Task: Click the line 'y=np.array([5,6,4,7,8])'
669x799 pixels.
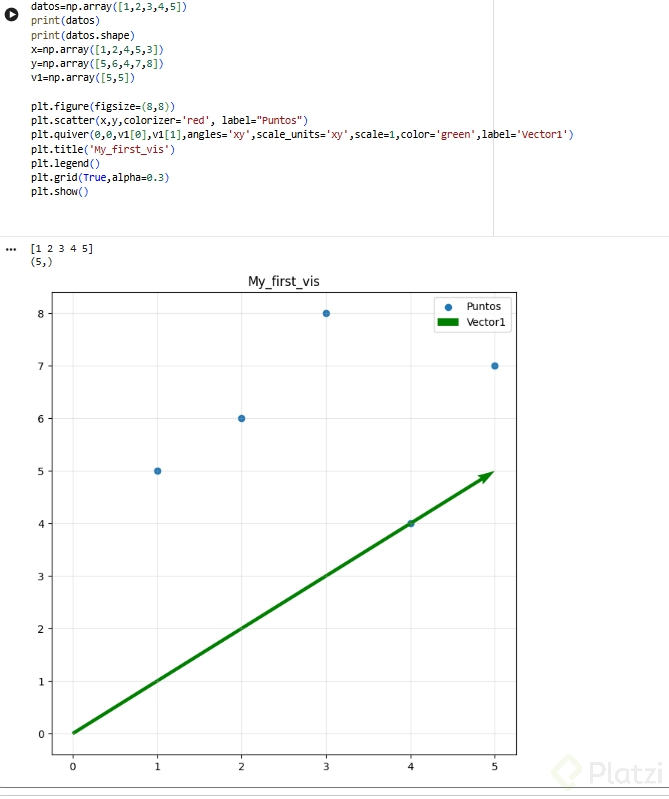Action: click(97, 64)
